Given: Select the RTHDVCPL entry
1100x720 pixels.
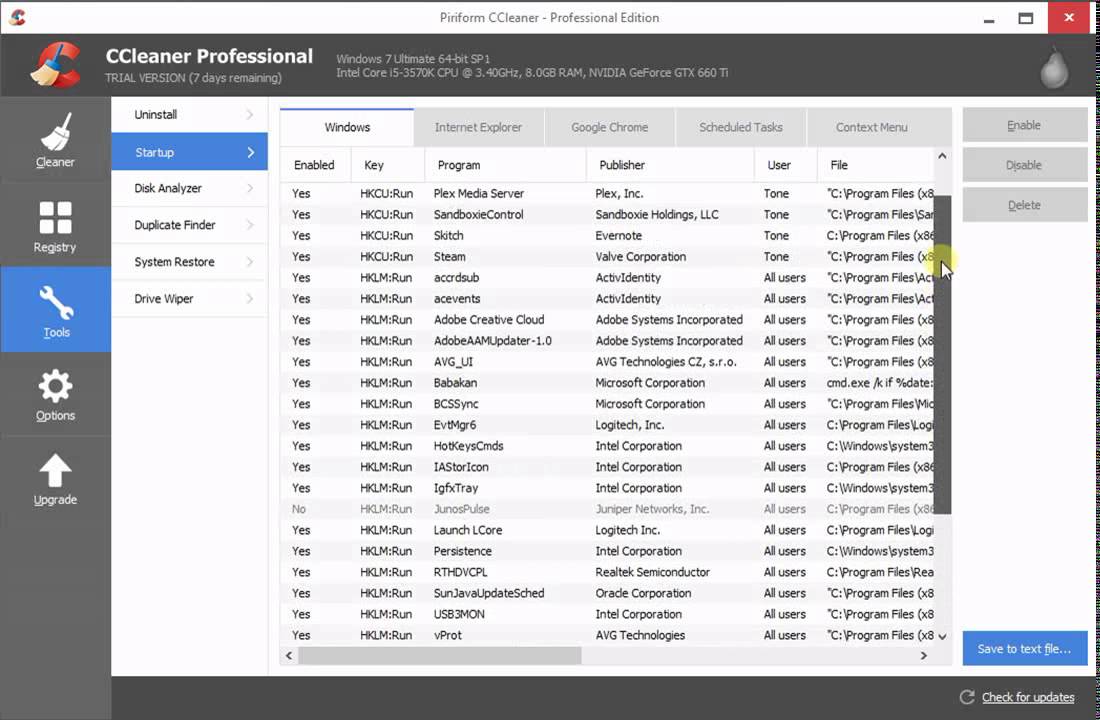Looking at the screenshot, I should click(x=608, y=572).
